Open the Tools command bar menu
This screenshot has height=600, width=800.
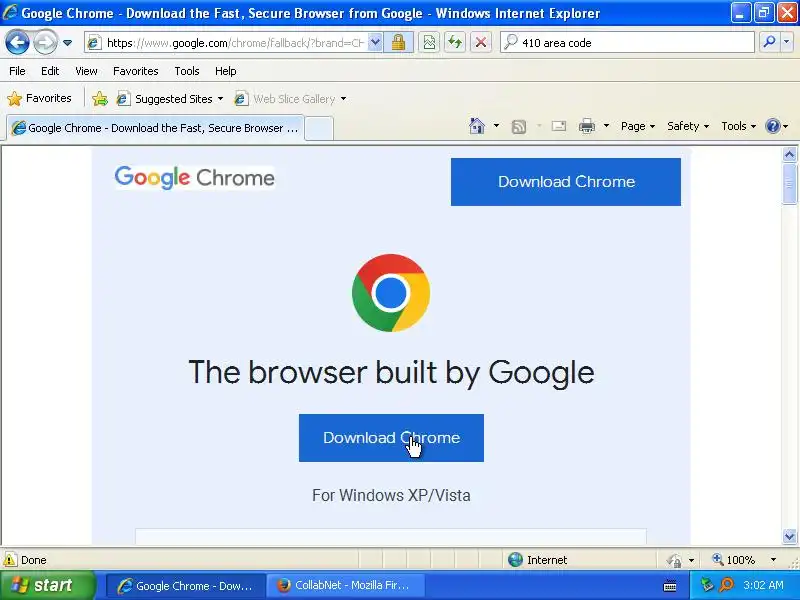(x=738, y=126)
